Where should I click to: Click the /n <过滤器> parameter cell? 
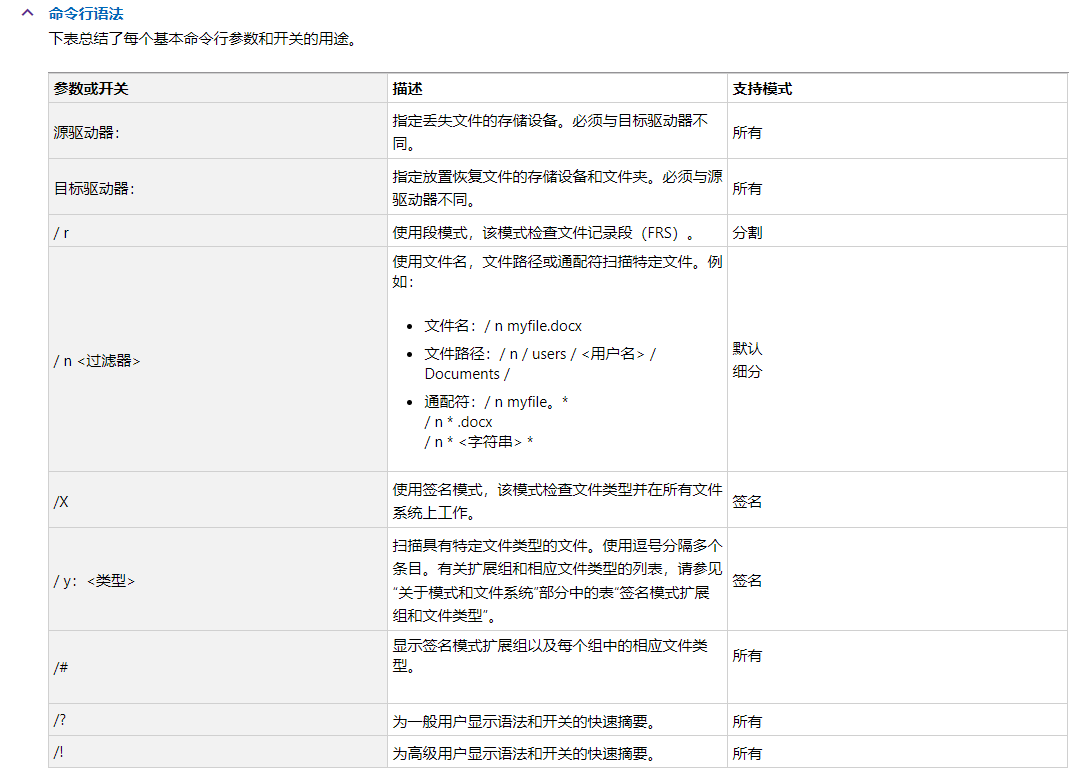click(x=97, y=360)
